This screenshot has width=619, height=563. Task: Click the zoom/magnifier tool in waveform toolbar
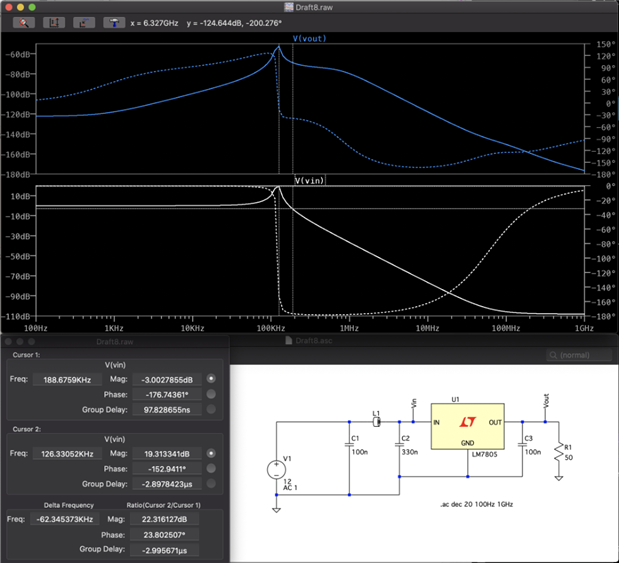pyautogui.click(x=22, y=22)
